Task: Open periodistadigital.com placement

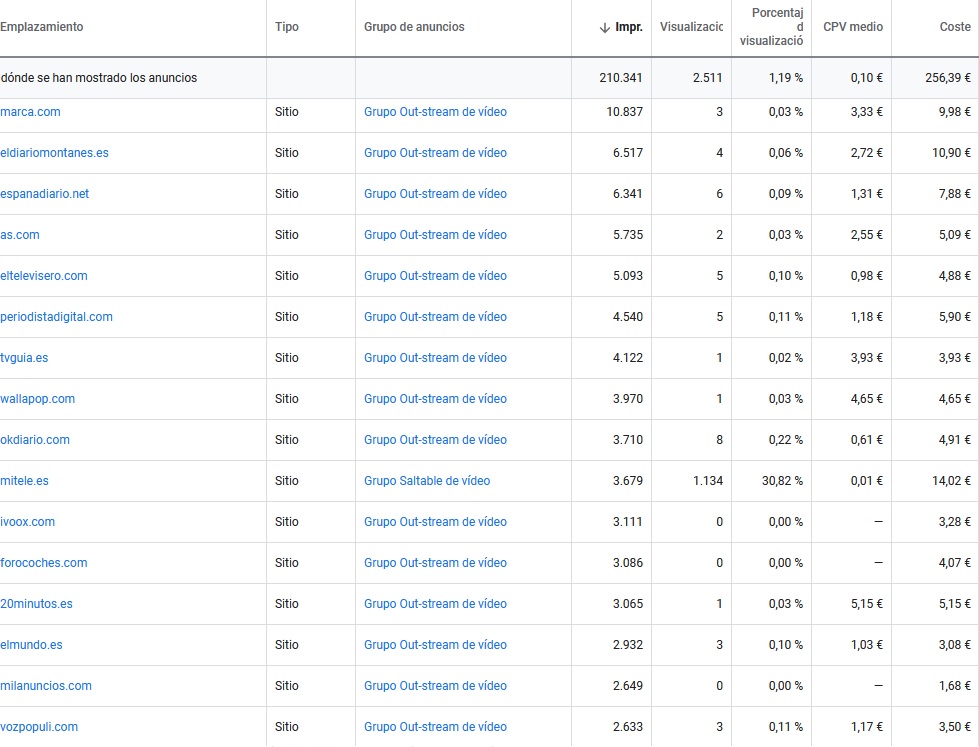Action: (57, 317)
